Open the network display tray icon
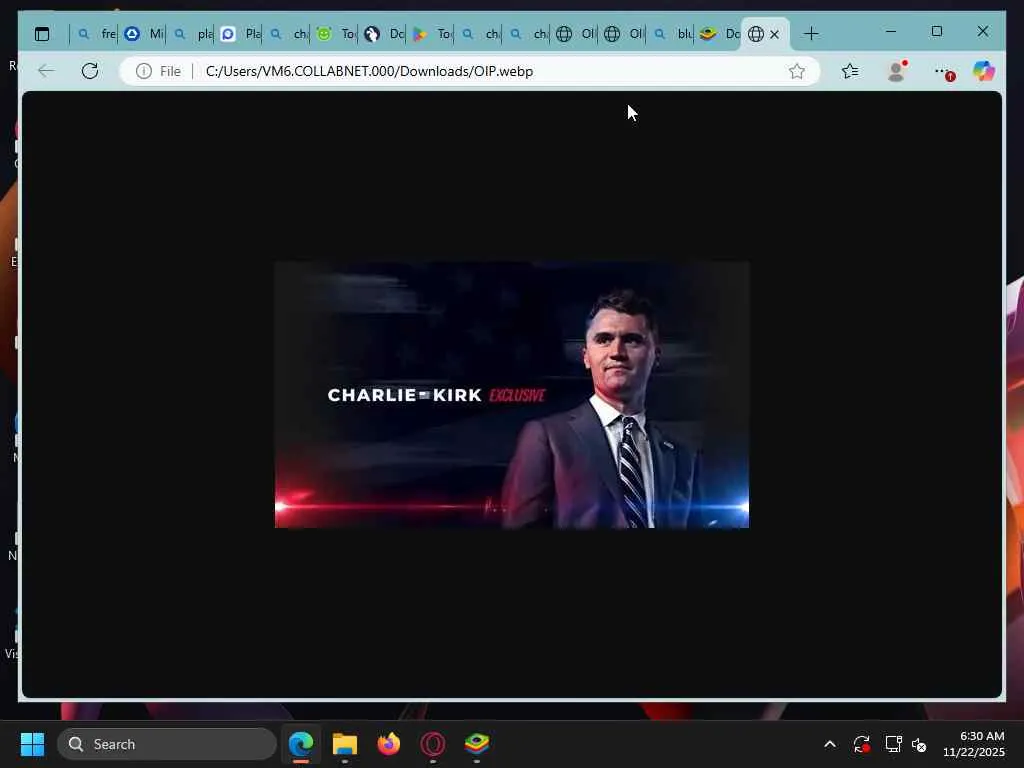 893,744
